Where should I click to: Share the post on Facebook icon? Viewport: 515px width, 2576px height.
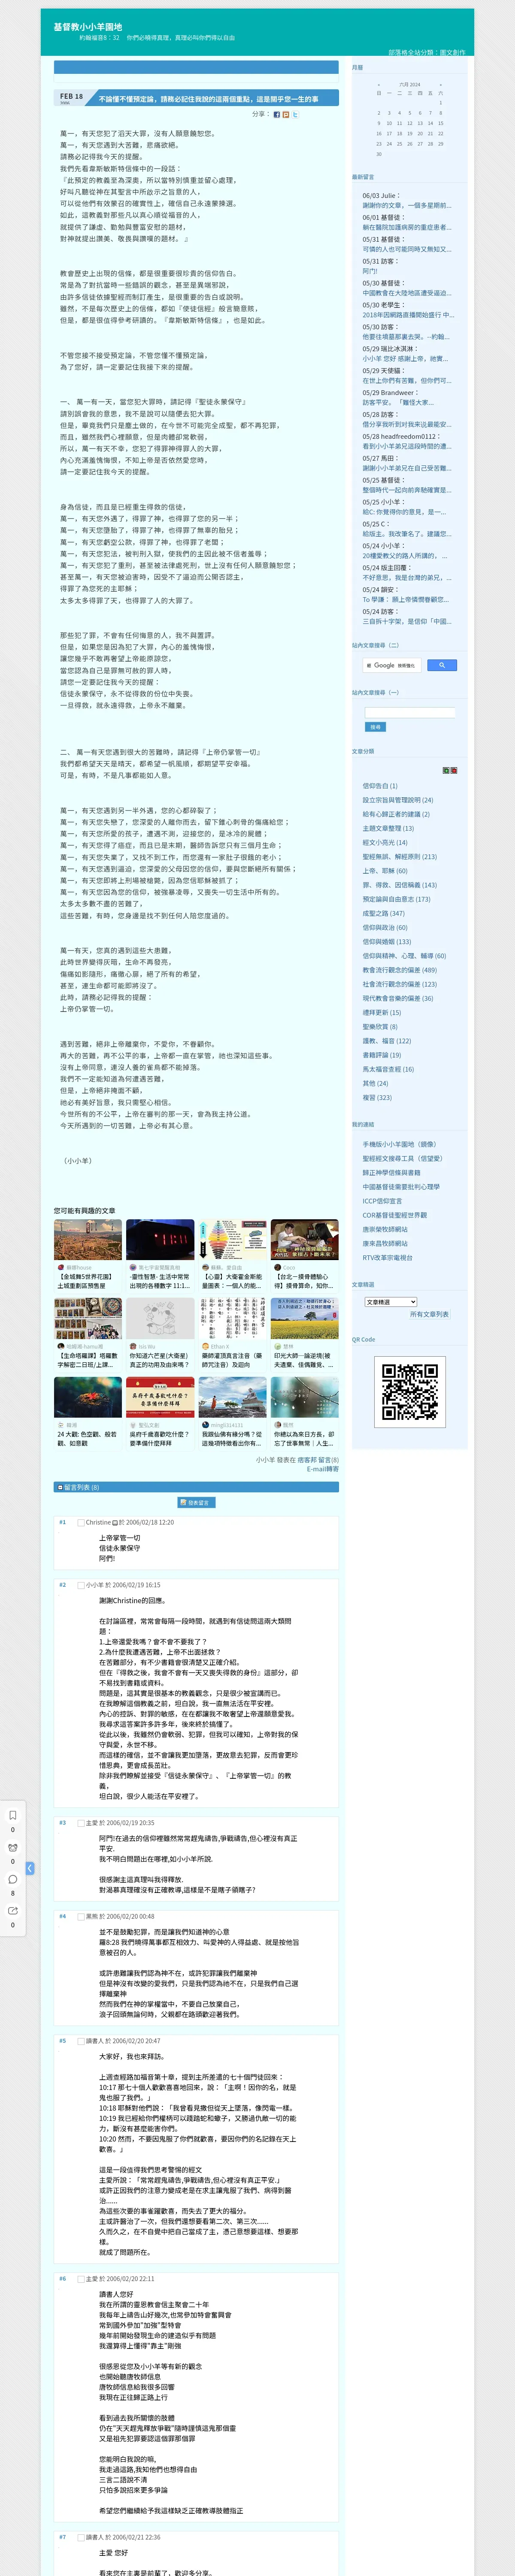click(276, 115)
